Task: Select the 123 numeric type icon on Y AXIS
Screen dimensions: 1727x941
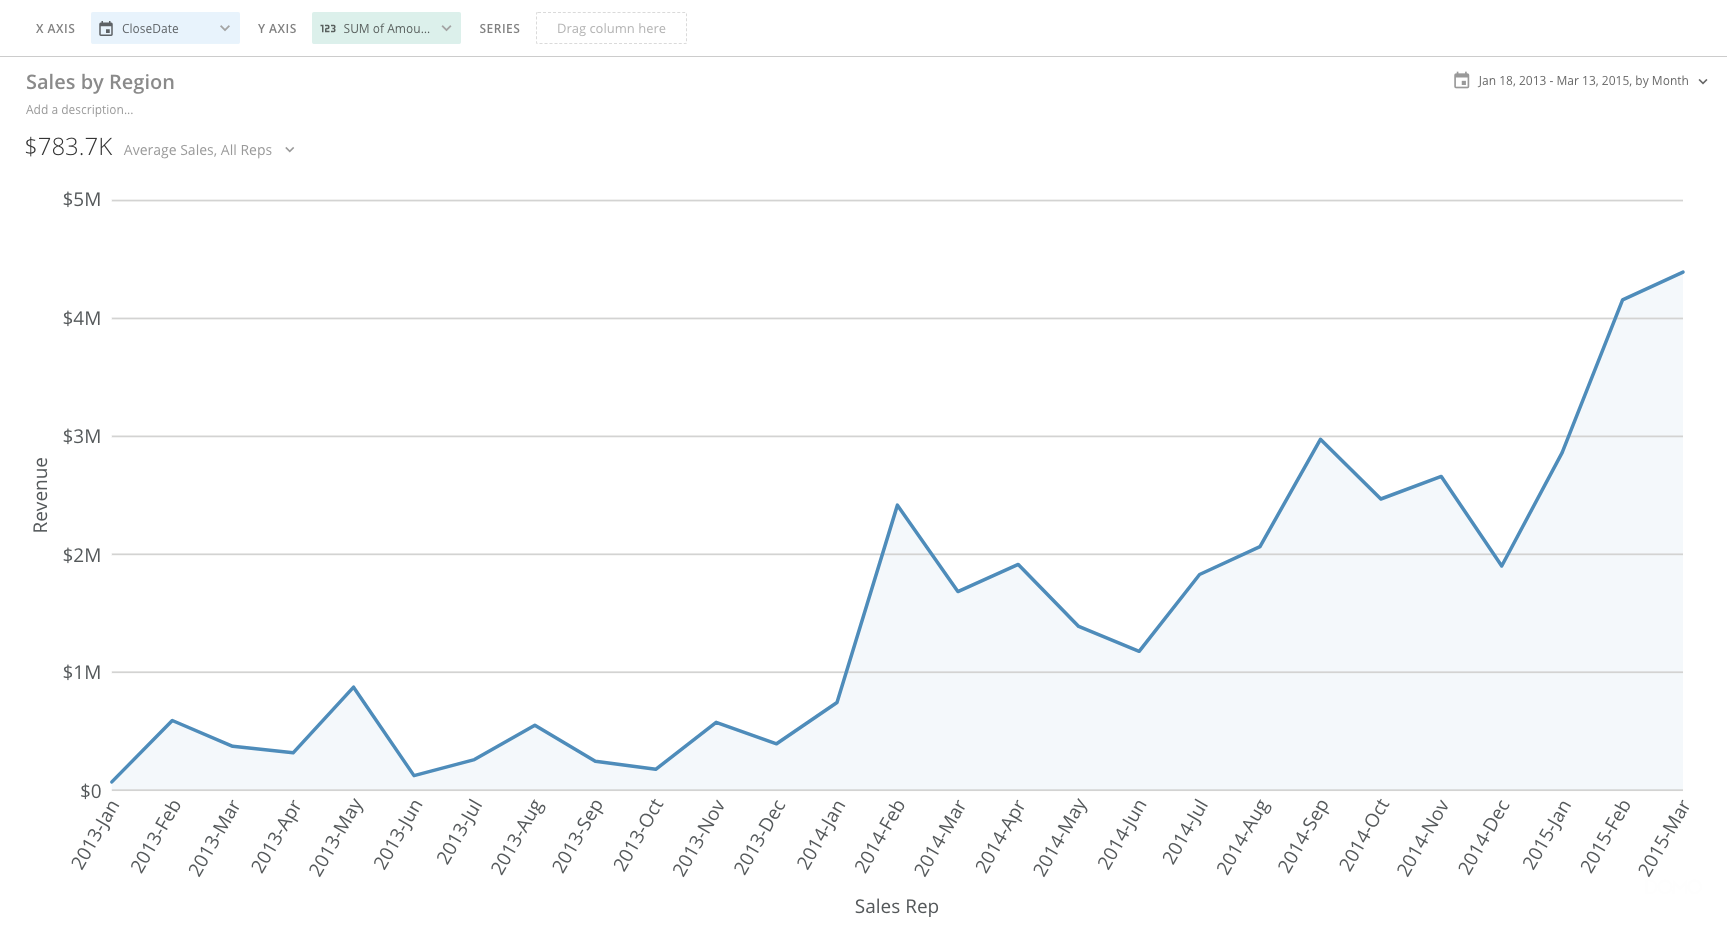Action: click(327, 29)
